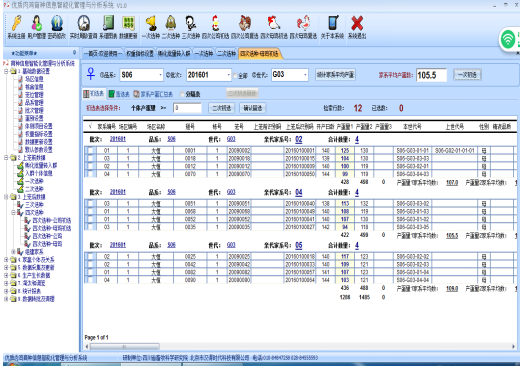The height and width of the screenshot is (369, 520).
Task: Collapse the 1 基础数据设置 tree node
Action: click(6, 71)
